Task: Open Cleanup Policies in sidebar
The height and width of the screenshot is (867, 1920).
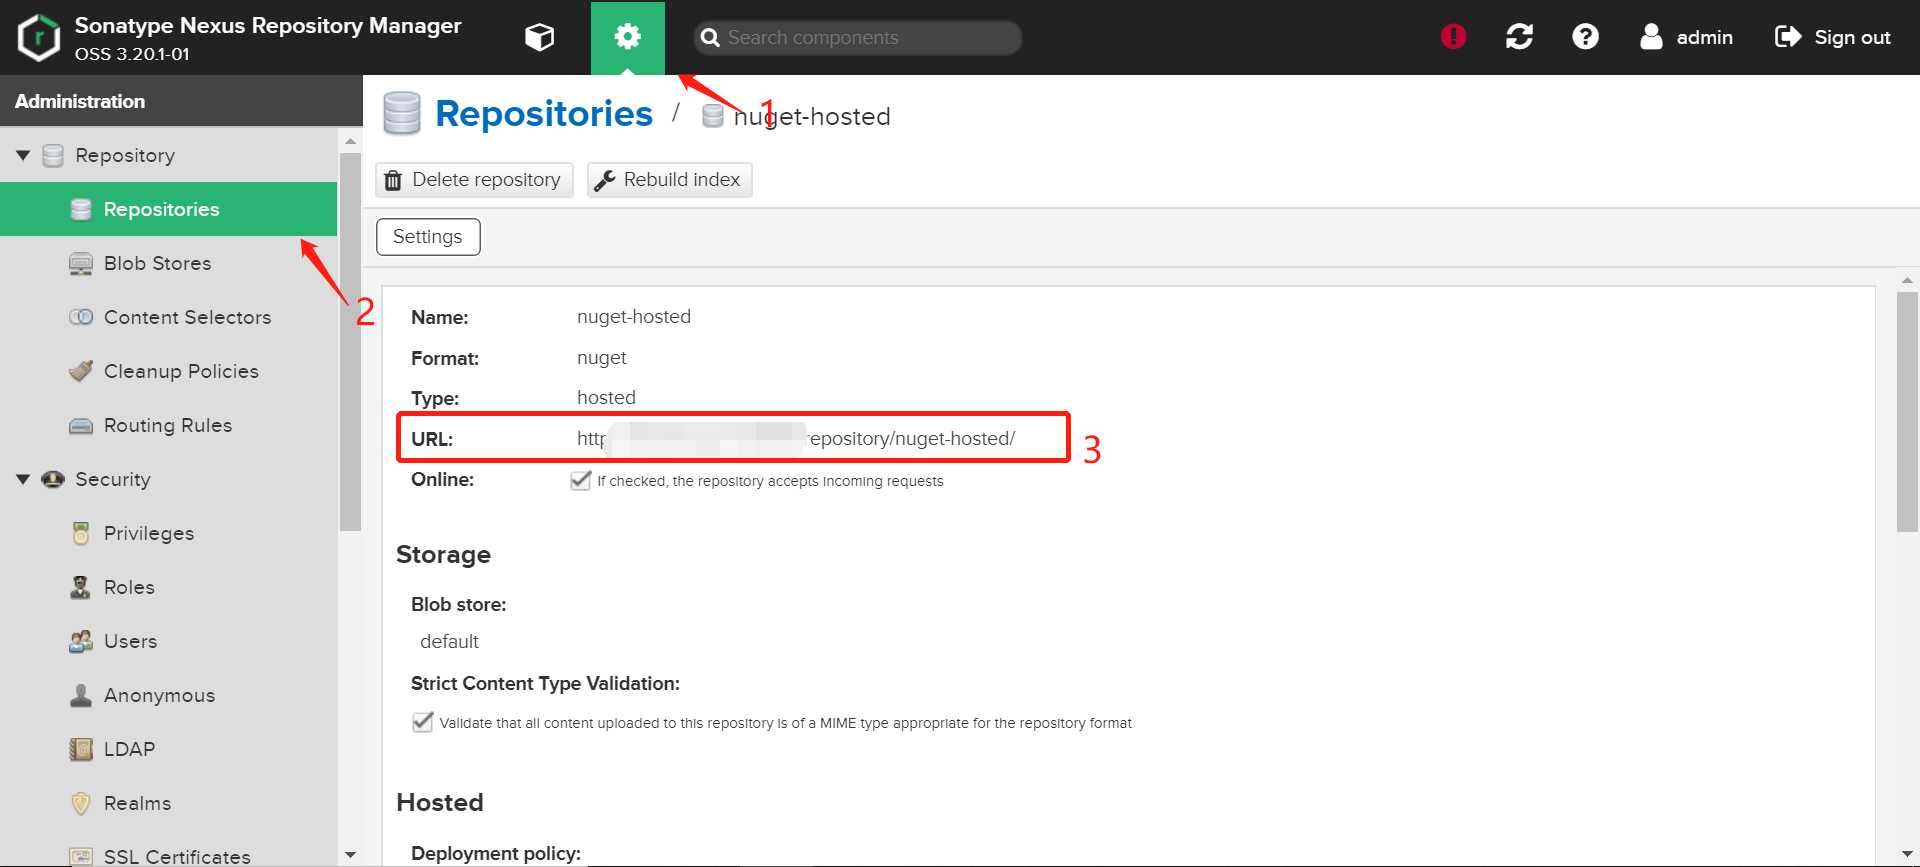Action: (168, 371)
